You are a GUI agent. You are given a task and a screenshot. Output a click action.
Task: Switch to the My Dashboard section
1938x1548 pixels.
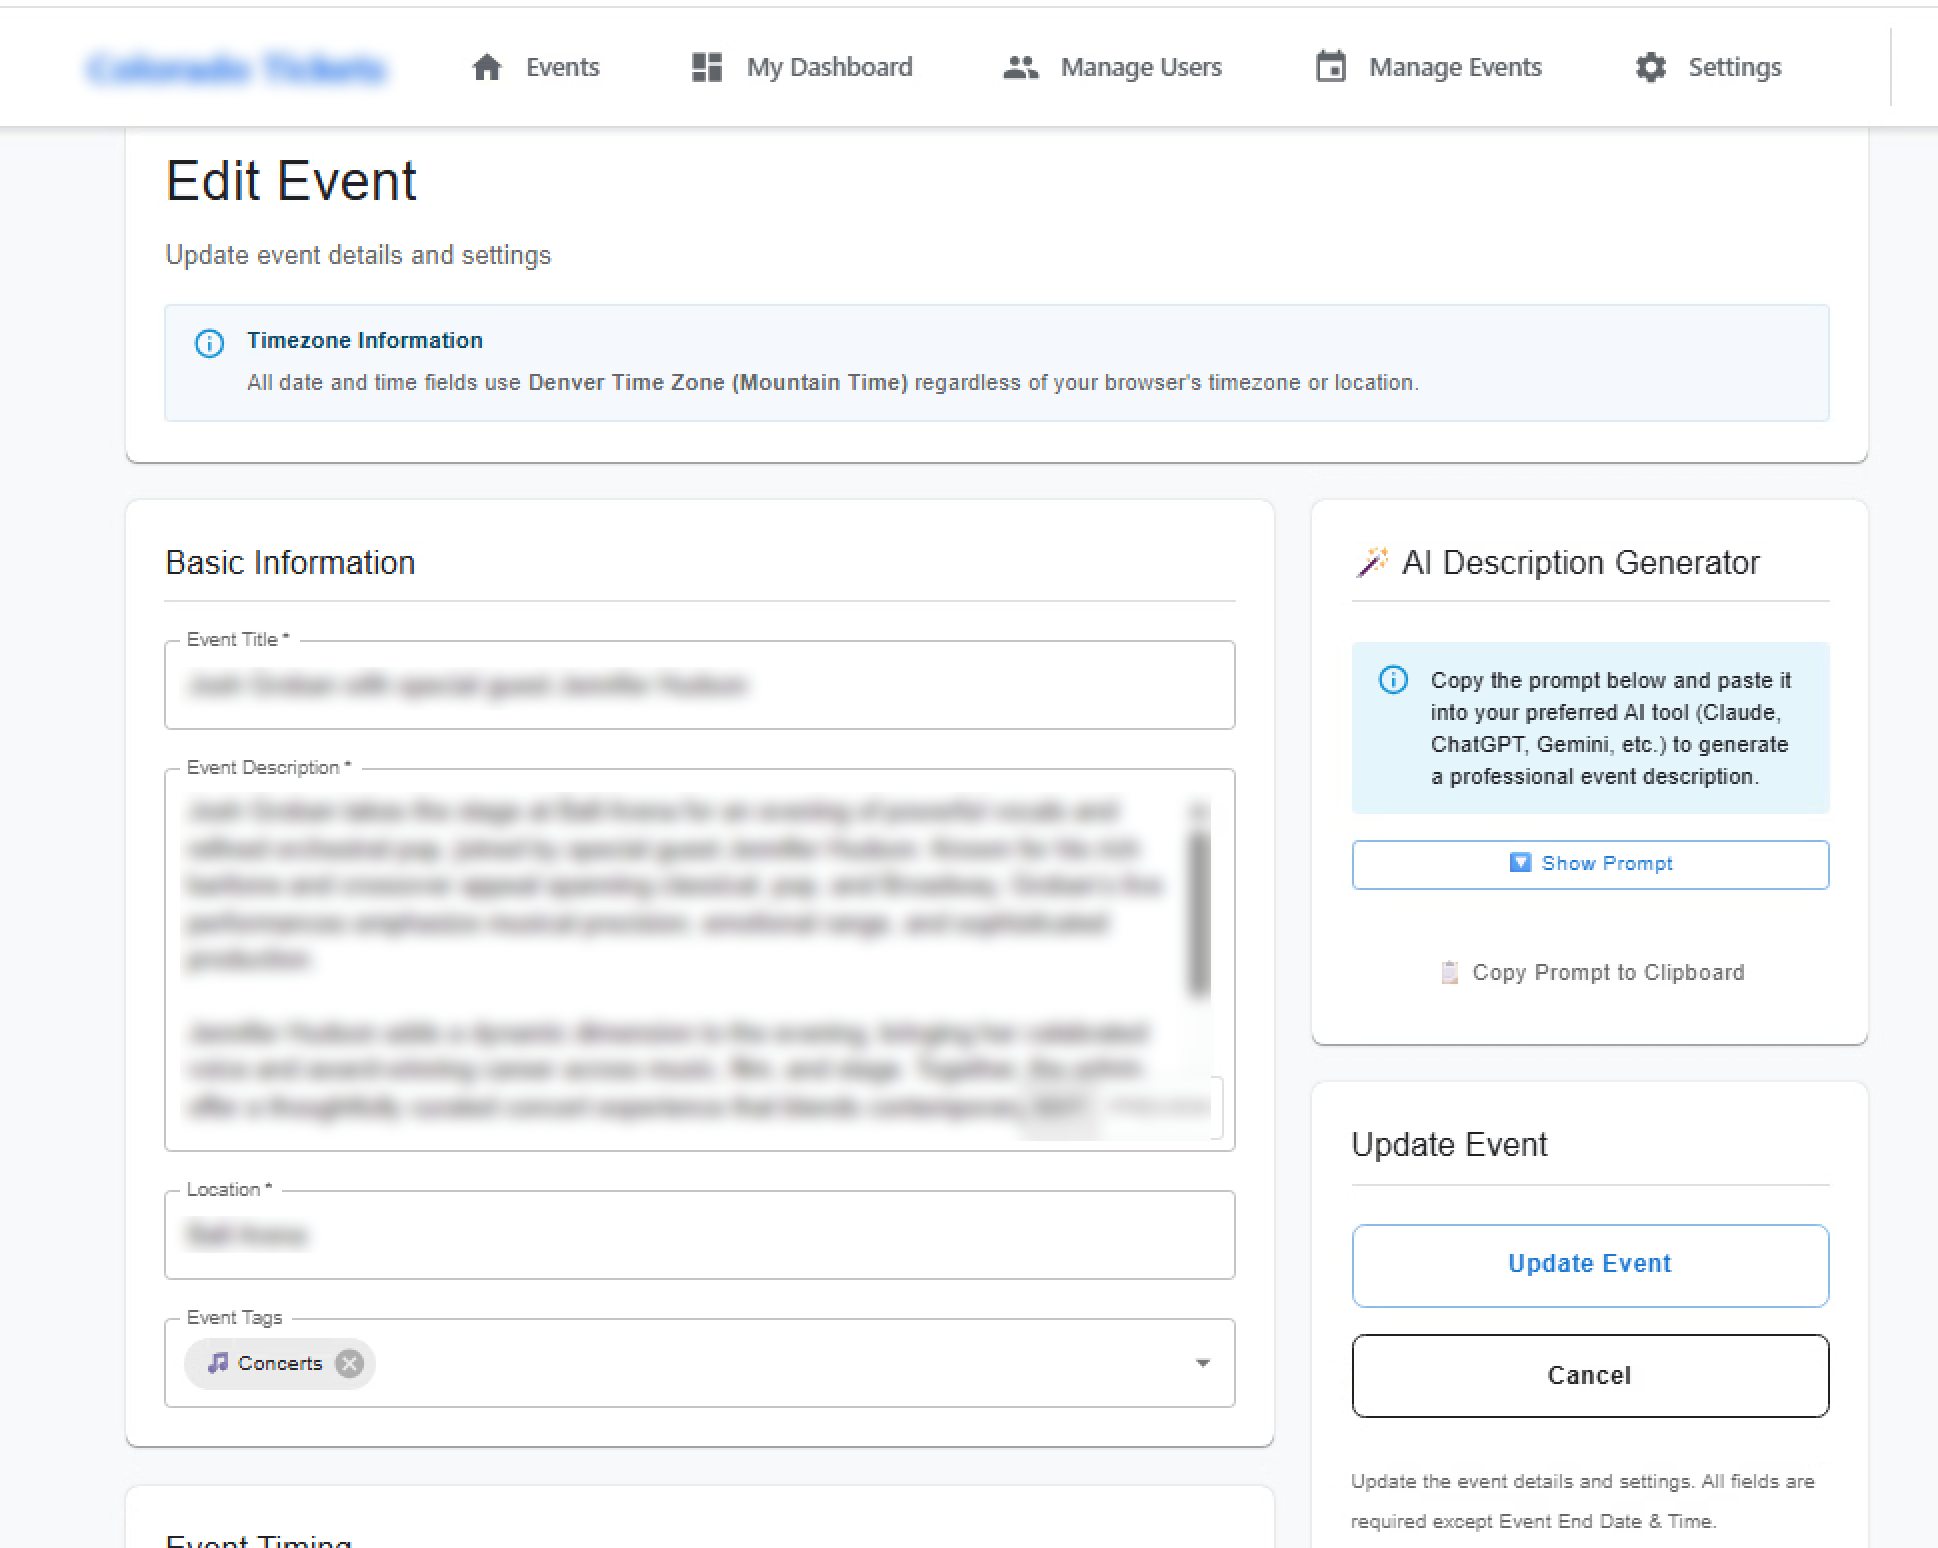click(x=829, y=66)
